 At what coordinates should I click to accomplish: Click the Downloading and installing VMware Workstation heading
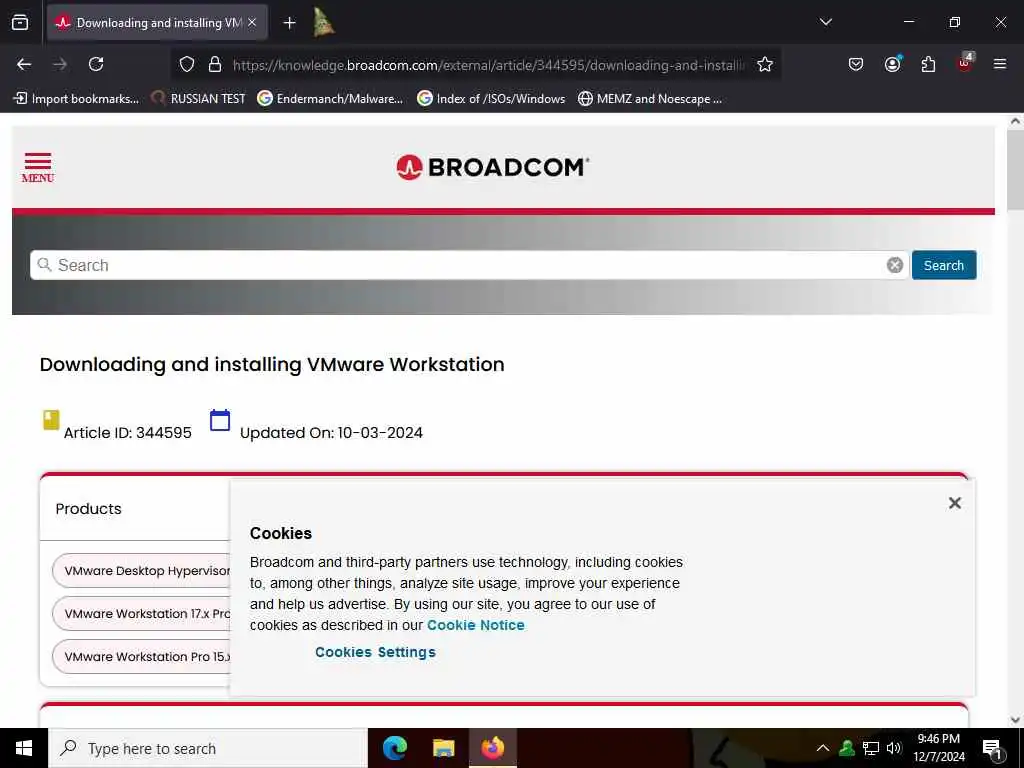pos(272,364)
